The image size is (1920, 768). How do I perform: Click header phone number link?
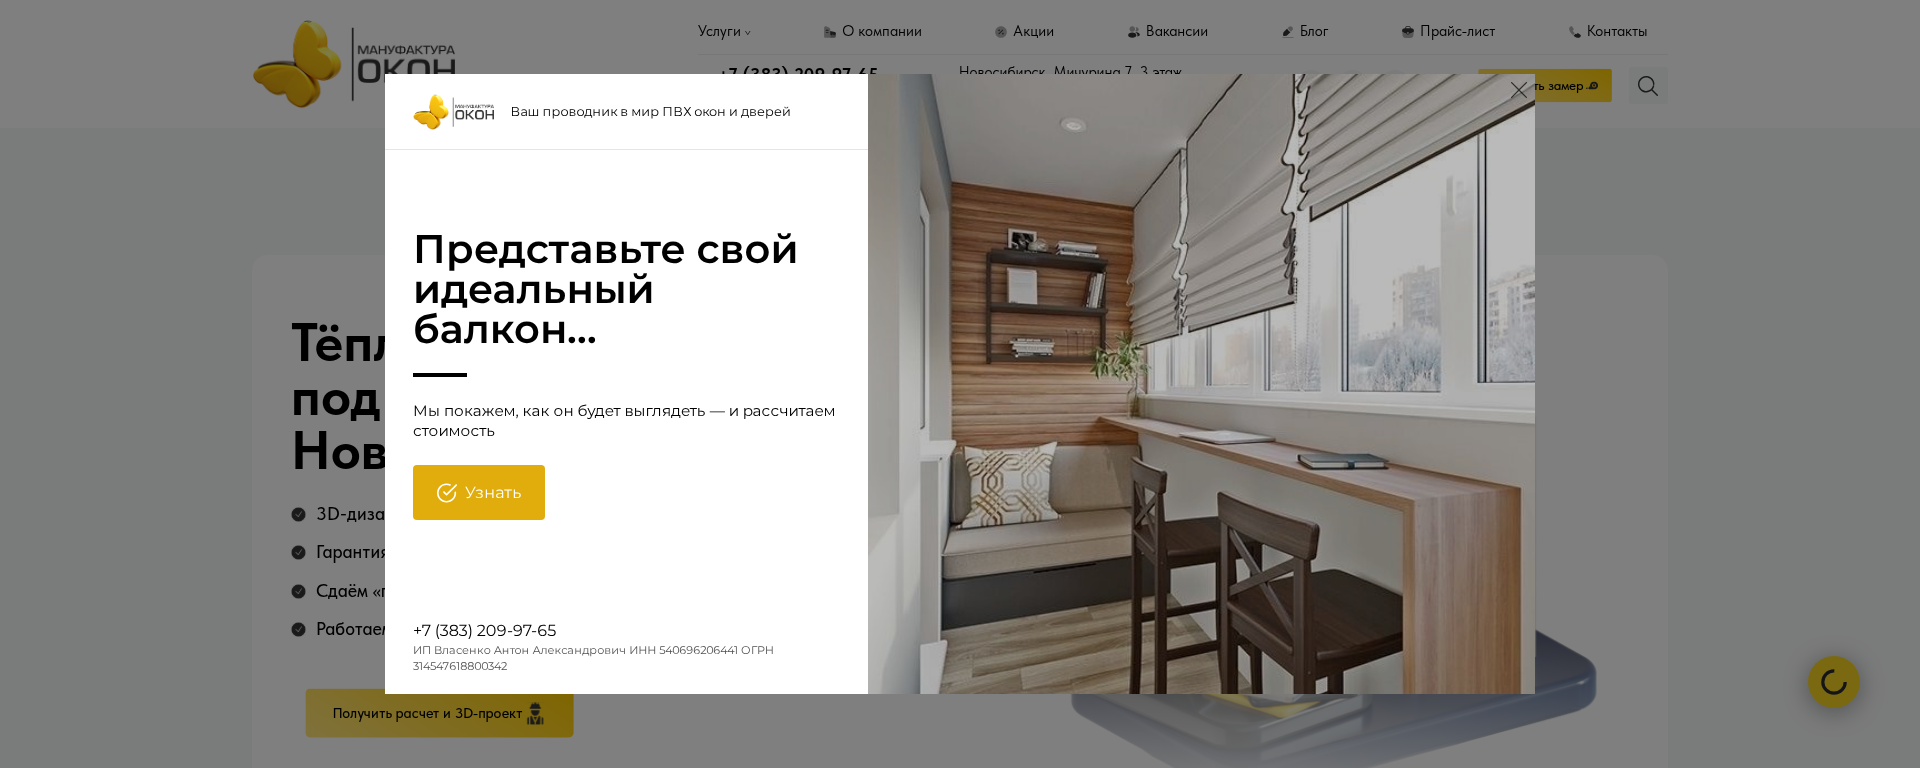pos(799,71)
